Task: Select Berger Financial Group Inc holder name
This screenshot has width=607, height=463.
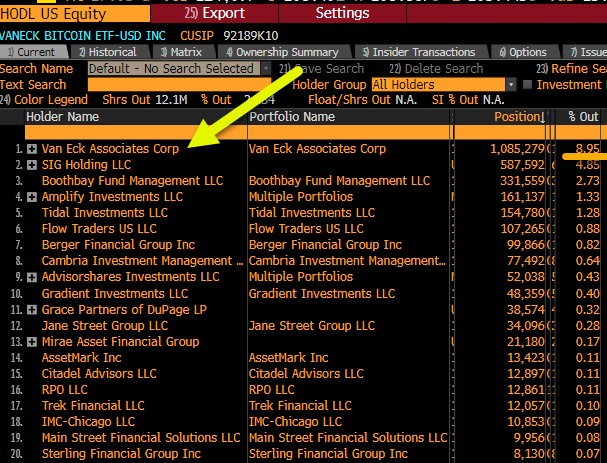Action: [118, 245]
